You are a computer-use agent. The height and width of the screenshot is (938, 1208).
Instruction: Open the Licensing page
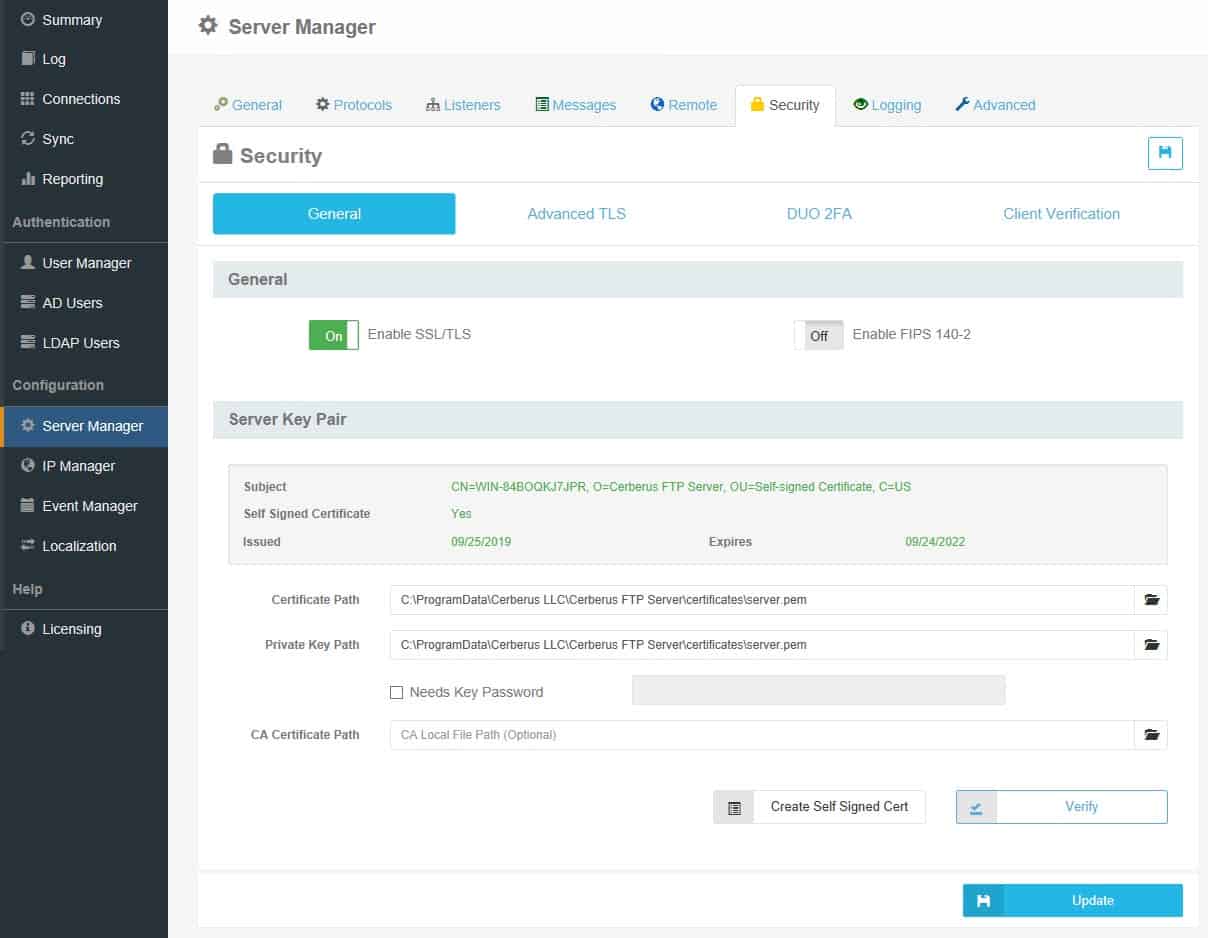click(x=70, y=628)
